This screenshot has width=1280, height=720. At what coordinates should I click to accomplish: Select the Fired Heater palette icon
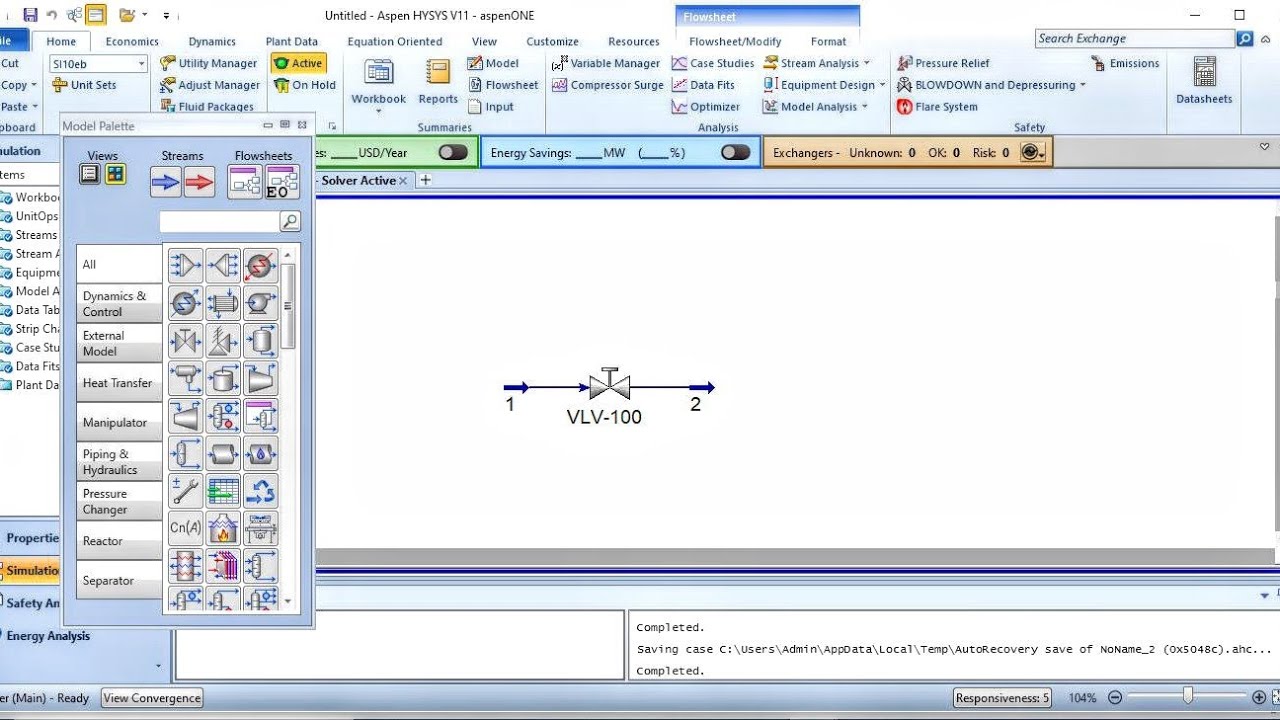[x=223, y=528]
